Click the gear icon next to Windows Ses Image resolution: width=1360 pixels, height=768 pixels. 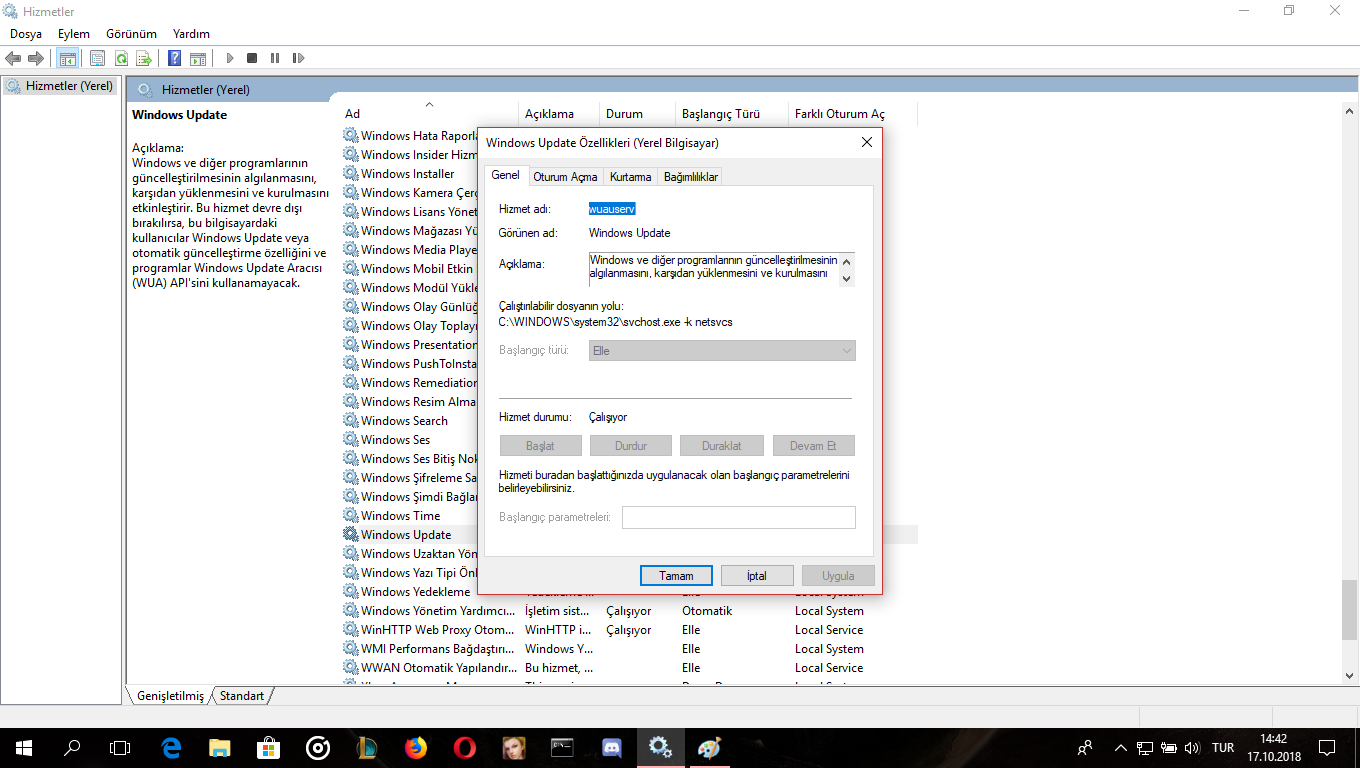[x=351, y=439]
